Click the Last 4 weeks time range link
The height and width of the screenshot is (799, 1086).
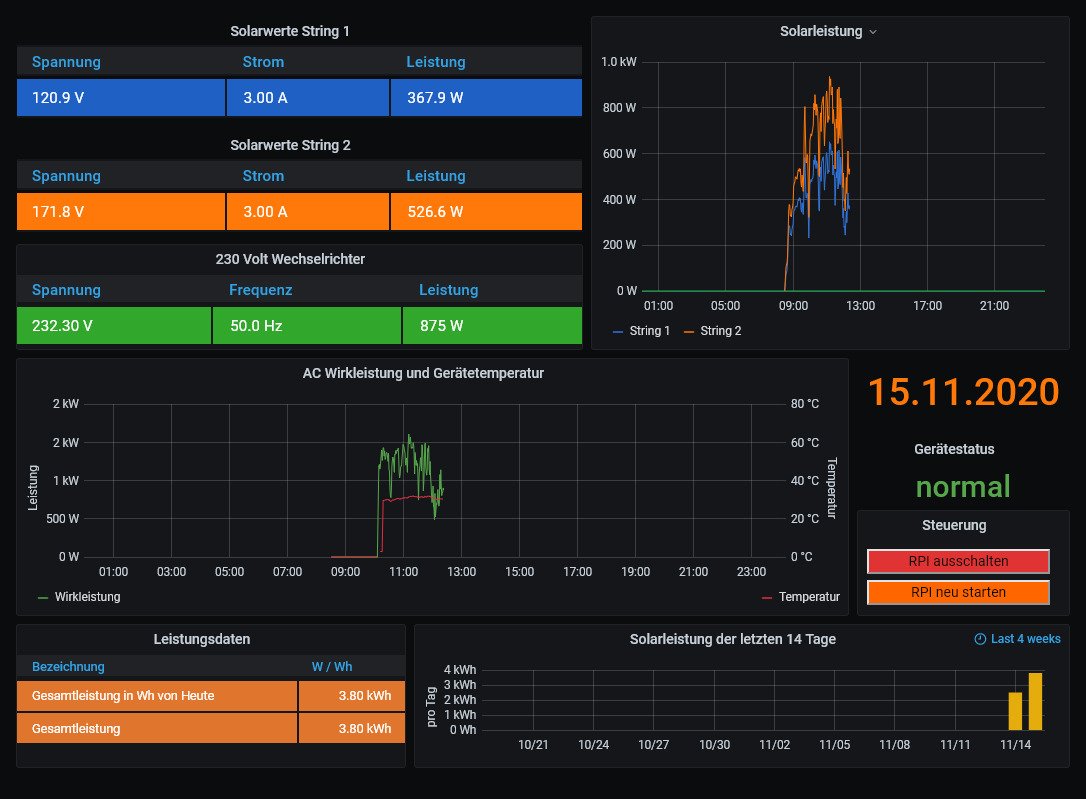1025,639
